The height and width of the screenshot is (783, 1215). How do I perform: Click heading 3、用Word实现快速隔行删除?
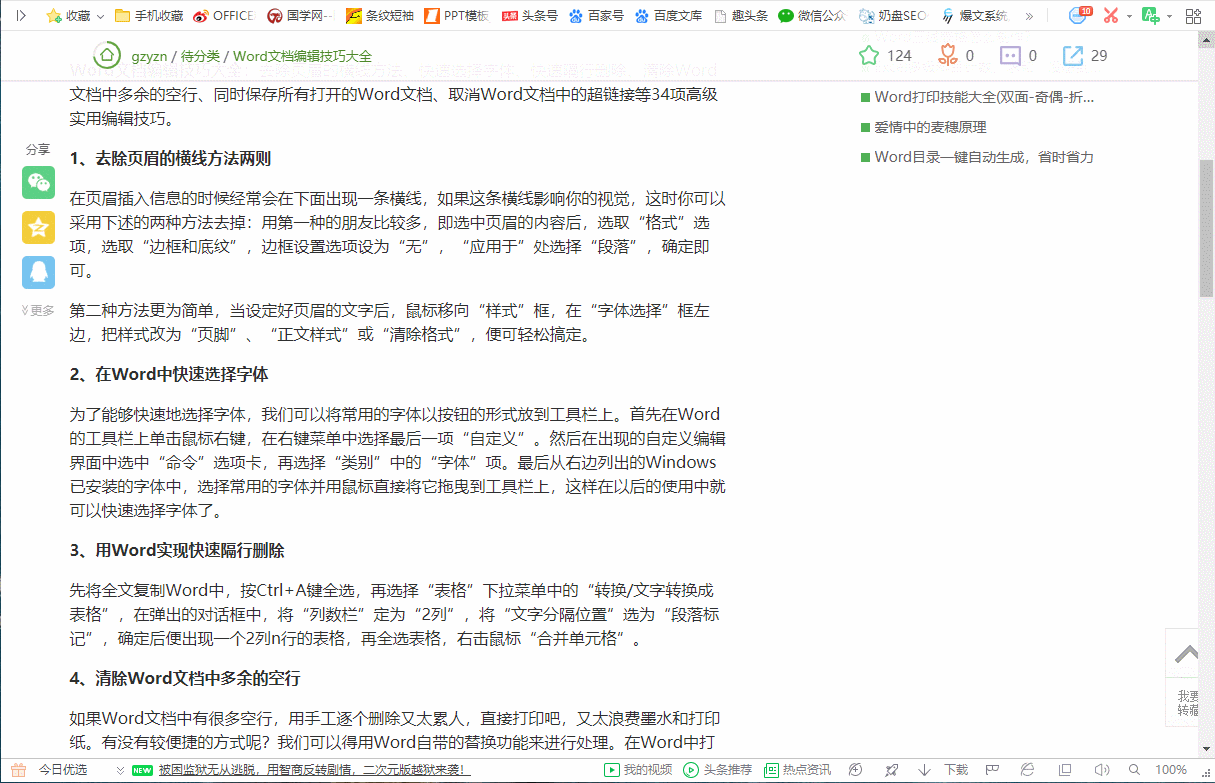pos(177,551)
